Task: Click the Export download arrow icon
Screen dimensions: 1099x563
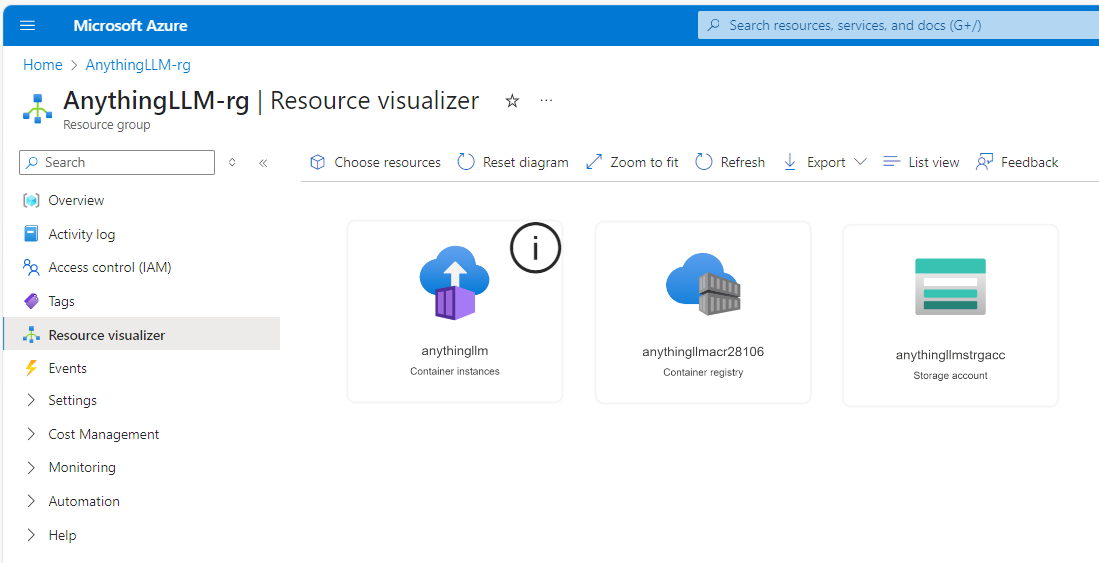Action: point(790,162)
